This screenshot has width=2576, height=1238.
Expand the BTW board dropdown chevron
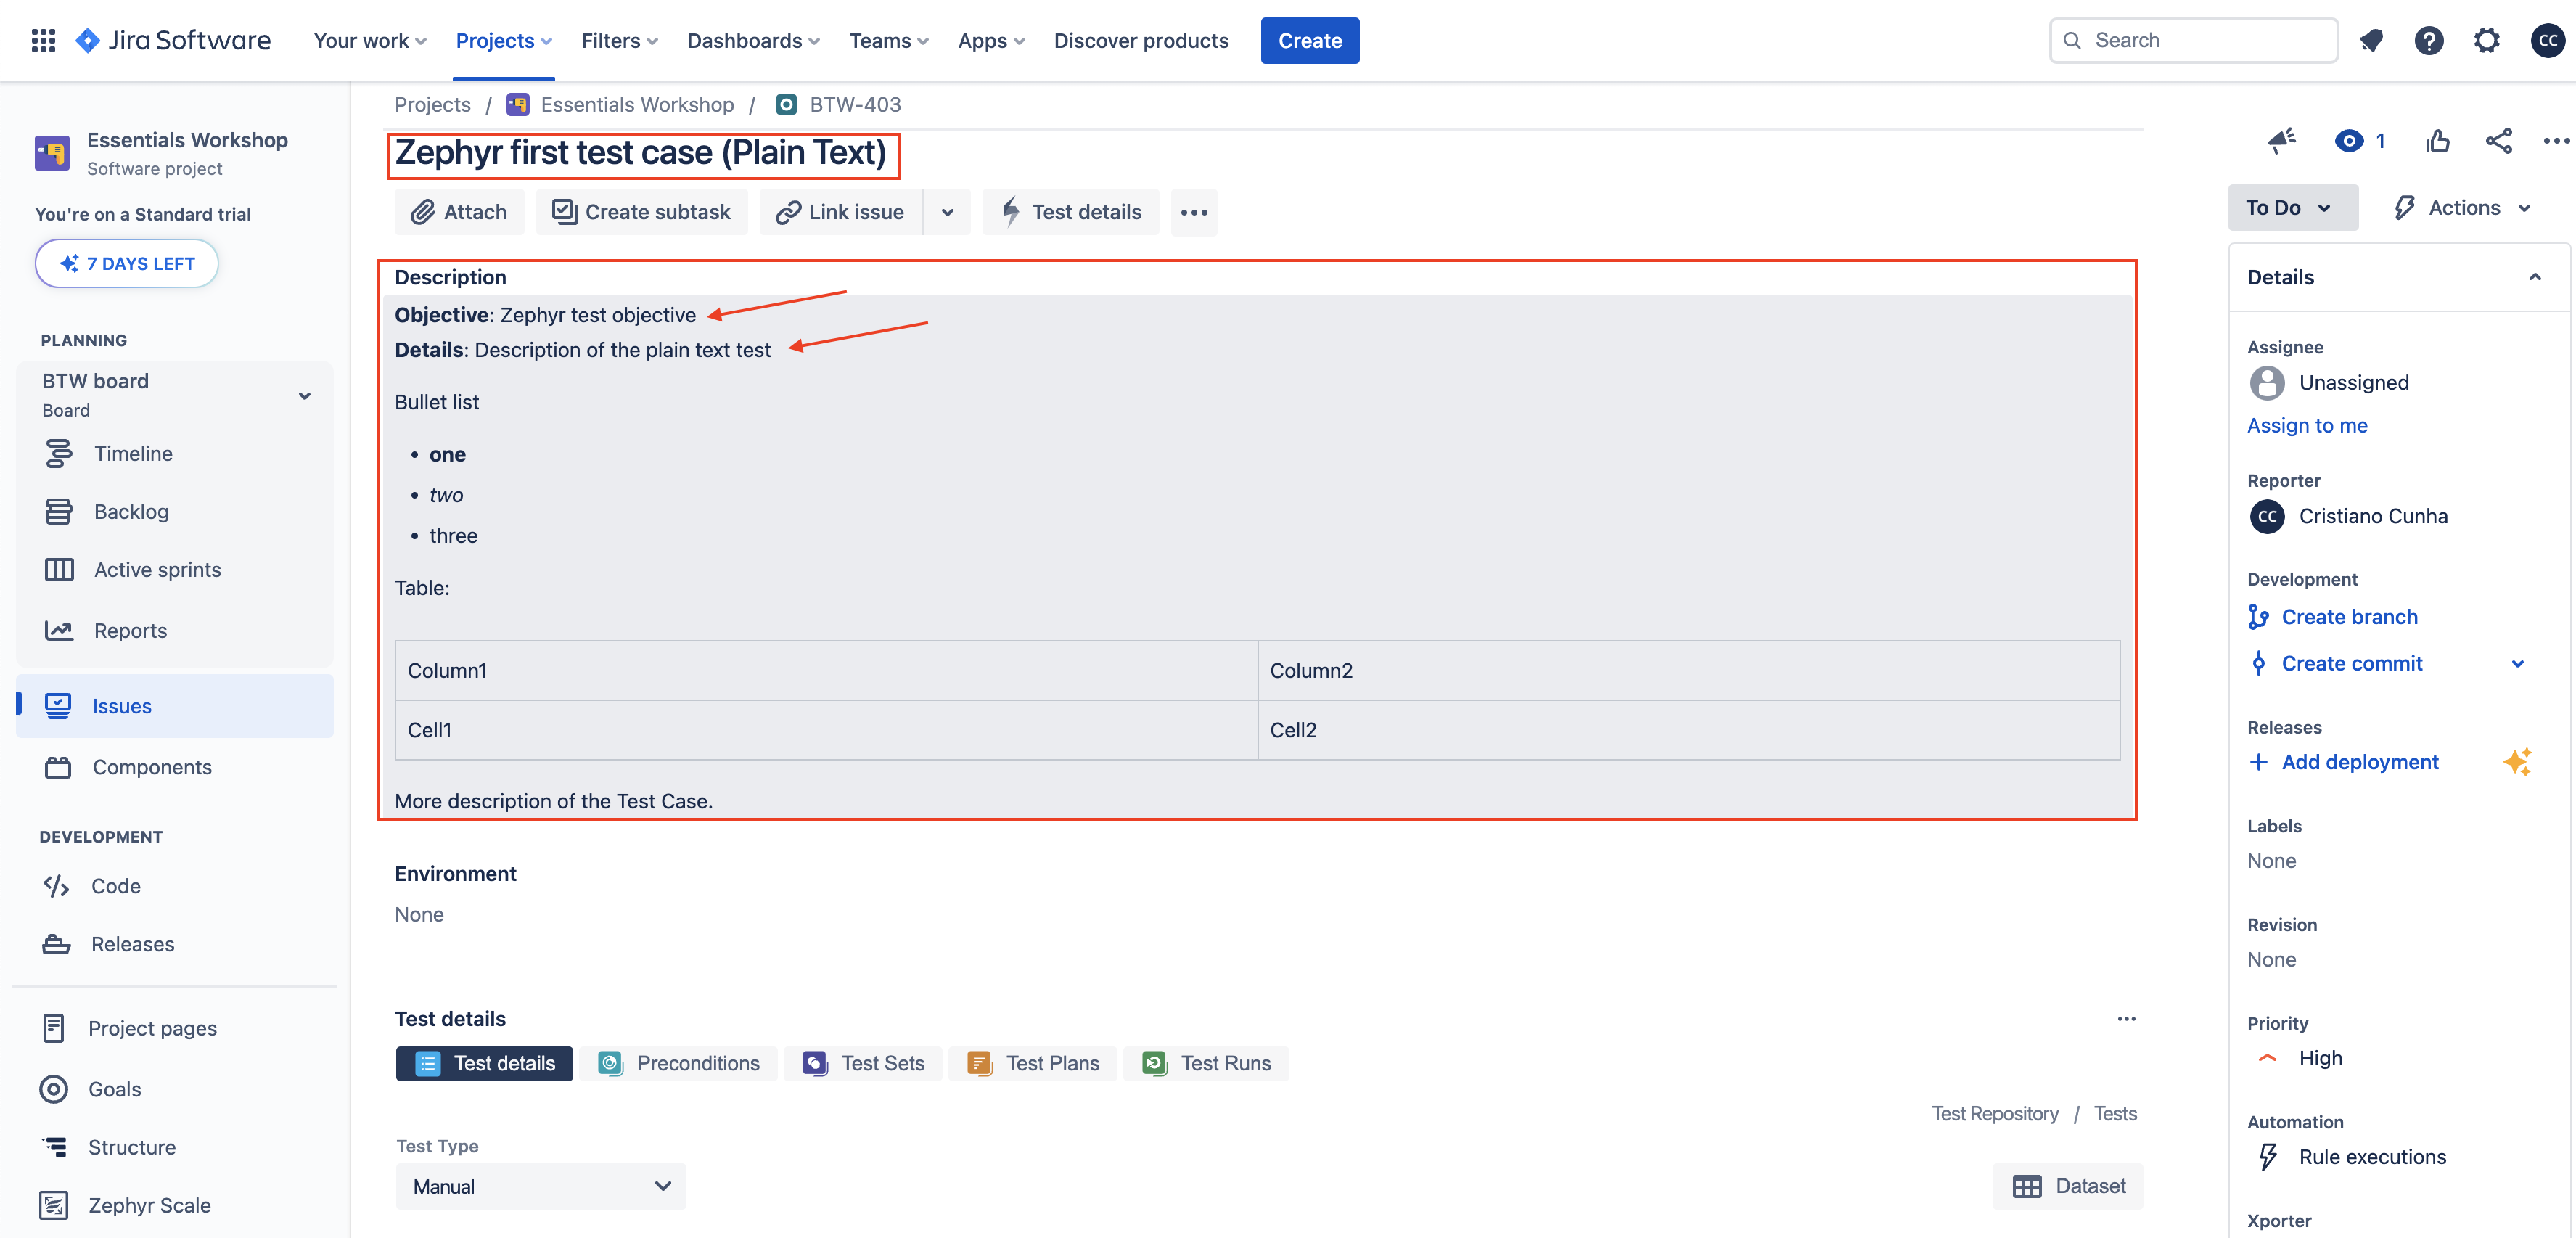tap(304, 396)
